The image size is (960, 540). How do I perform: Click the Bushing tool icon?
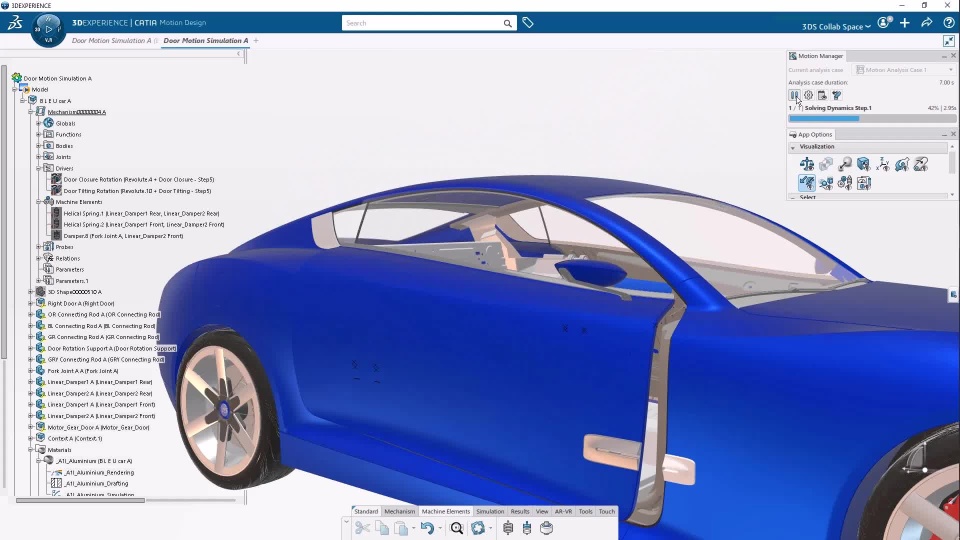pyautogui.click(x=547, y=528)
